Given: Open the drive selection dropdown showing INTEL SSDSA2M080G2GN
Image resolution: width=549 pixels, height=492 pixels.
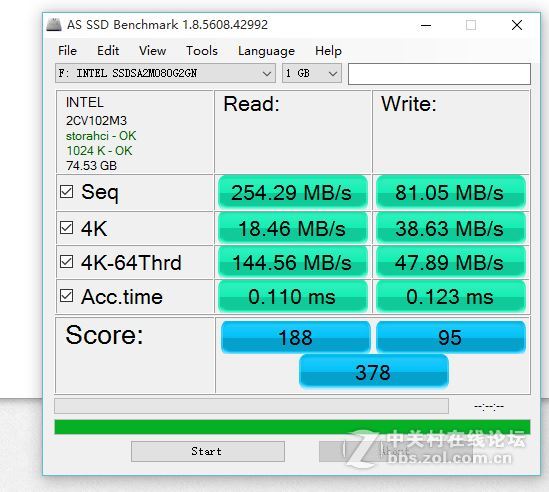Looking at the screenshot, I should 165,73.
